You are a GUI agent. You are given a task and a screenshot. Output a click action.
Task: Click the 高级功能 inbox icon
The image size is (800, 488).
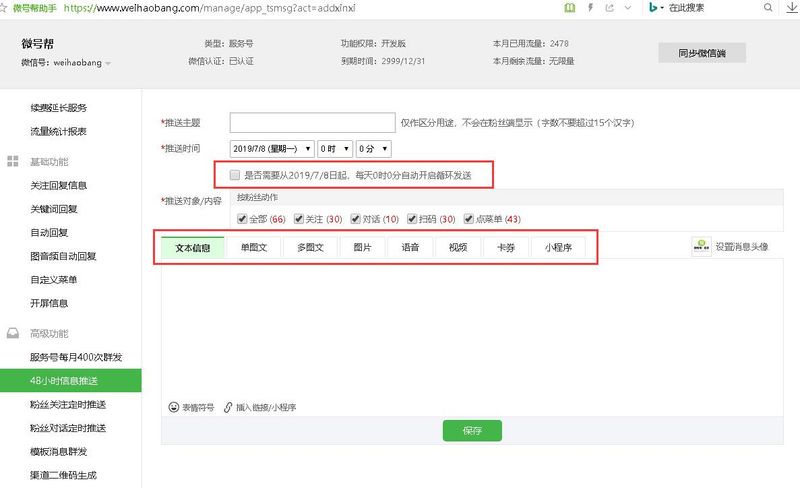[13, 333]
